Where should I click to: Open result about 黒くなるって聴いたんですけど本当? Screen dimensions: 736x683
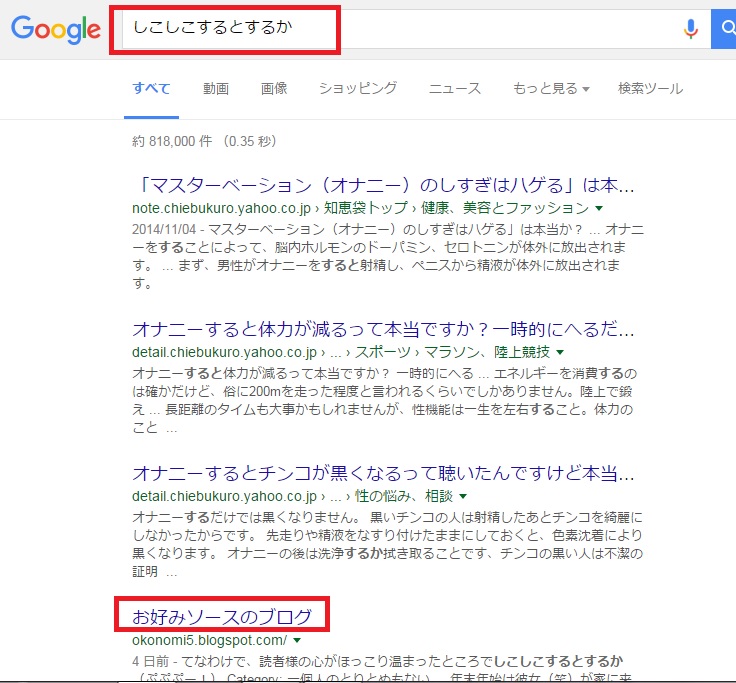click(383, 474)
